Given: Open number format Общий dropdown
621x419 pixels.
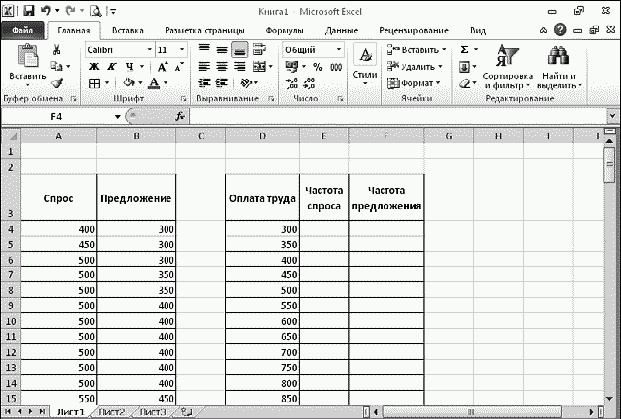Looking at the screenshot, I should [x=339, y=50].
